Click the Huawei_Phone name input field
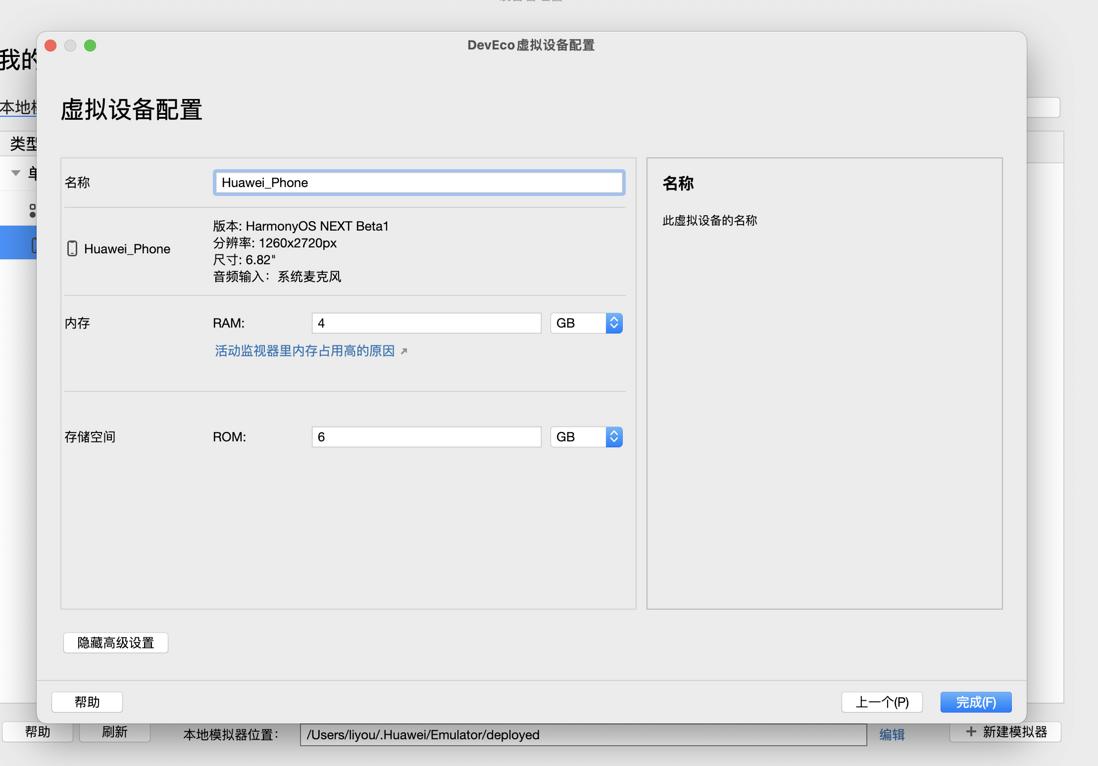 pos(419,183)
